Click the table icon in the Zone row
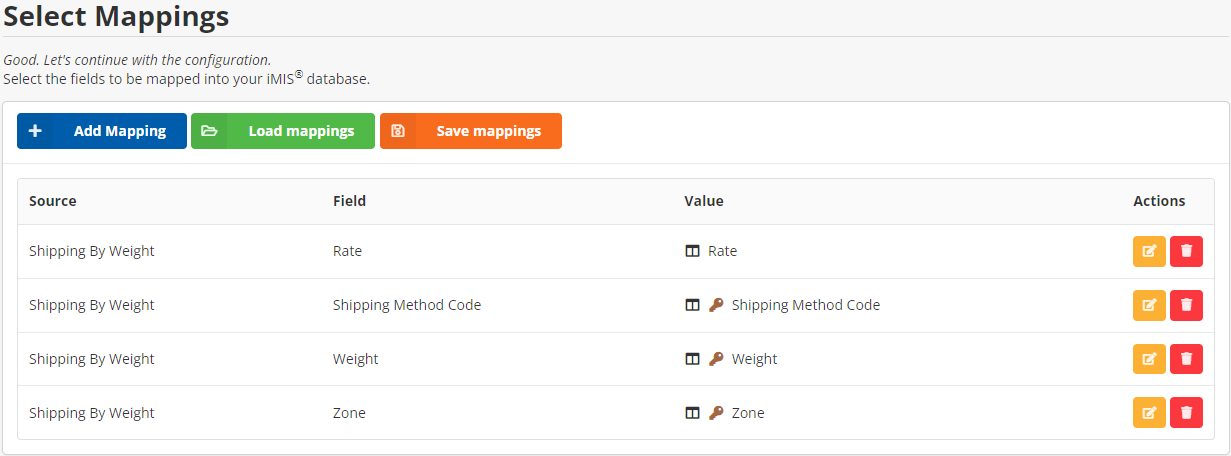 [x=692, y=413]
